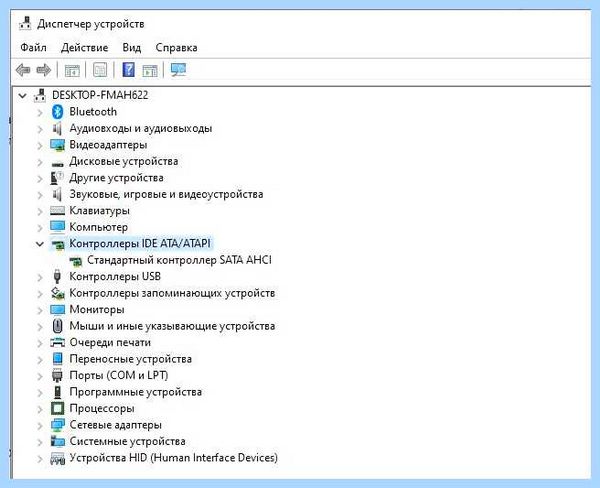
Task: Click the speaker icon beside Аудиовходы и аудиовыходы
Action: point(57,128)
